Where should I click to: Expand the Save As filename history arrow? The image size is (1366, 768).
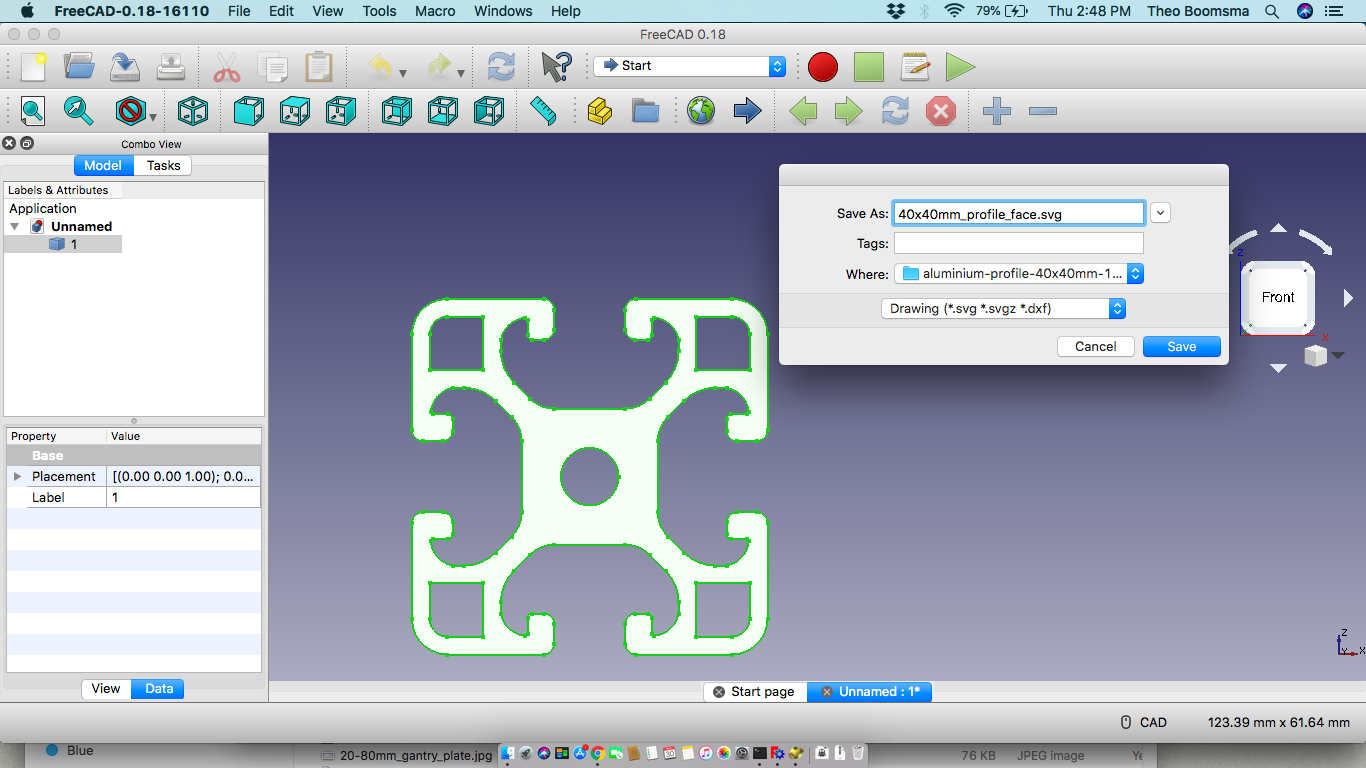pos(1159,212)
